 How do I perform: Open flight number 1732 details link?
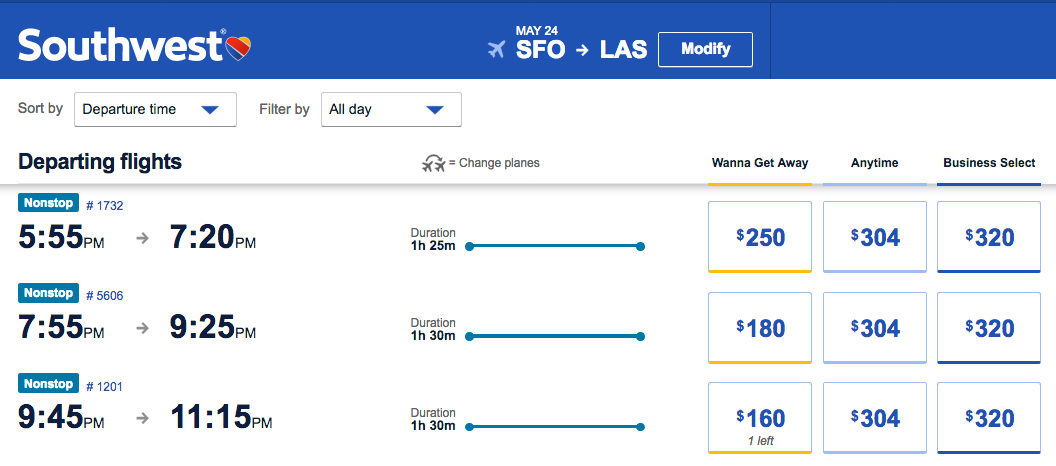(x=104, y=205)
